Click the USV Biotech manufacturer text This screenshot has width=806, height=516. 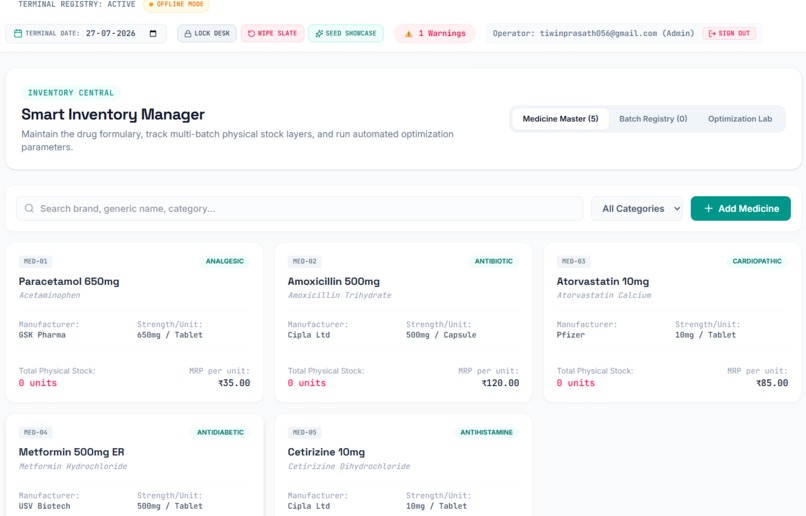point(44,506)
